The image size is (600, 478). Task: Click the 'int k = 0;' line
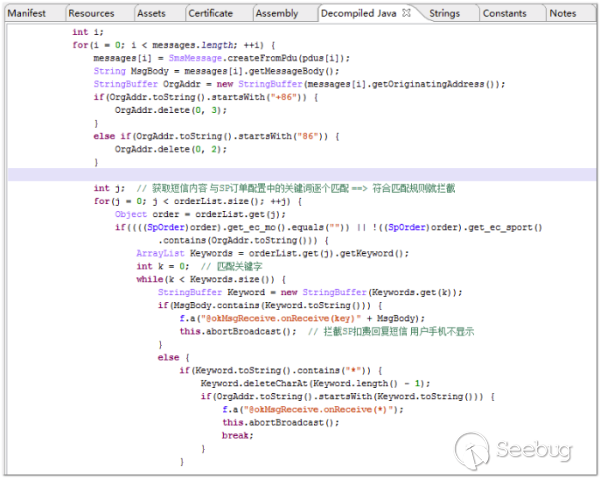pyautogui.click(x=160, y=266)
